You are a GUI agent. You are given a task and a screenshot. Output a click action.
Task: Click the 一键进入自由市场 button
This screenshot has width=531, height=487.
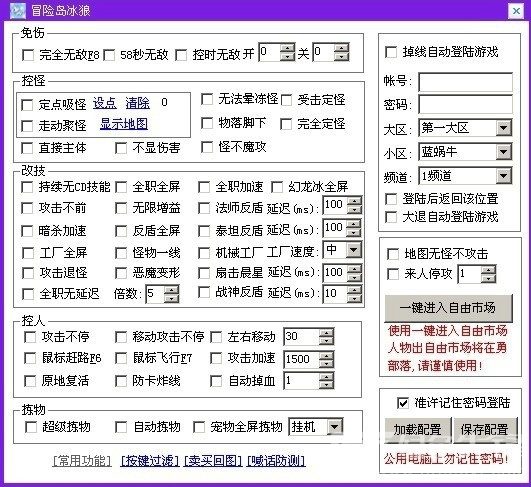tap(448, 308)
